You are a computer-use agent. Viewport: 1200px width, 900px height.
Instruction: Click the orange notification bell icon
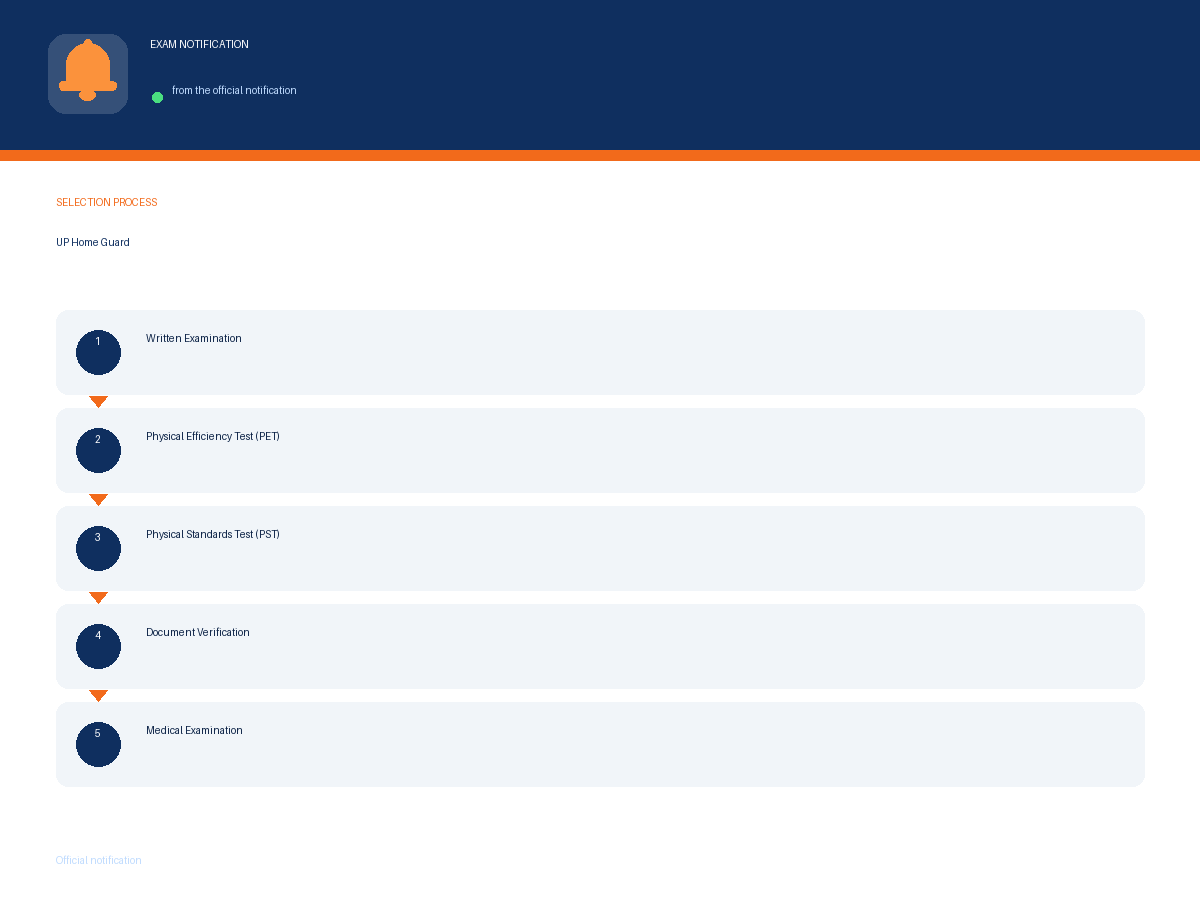coord(88,72)
